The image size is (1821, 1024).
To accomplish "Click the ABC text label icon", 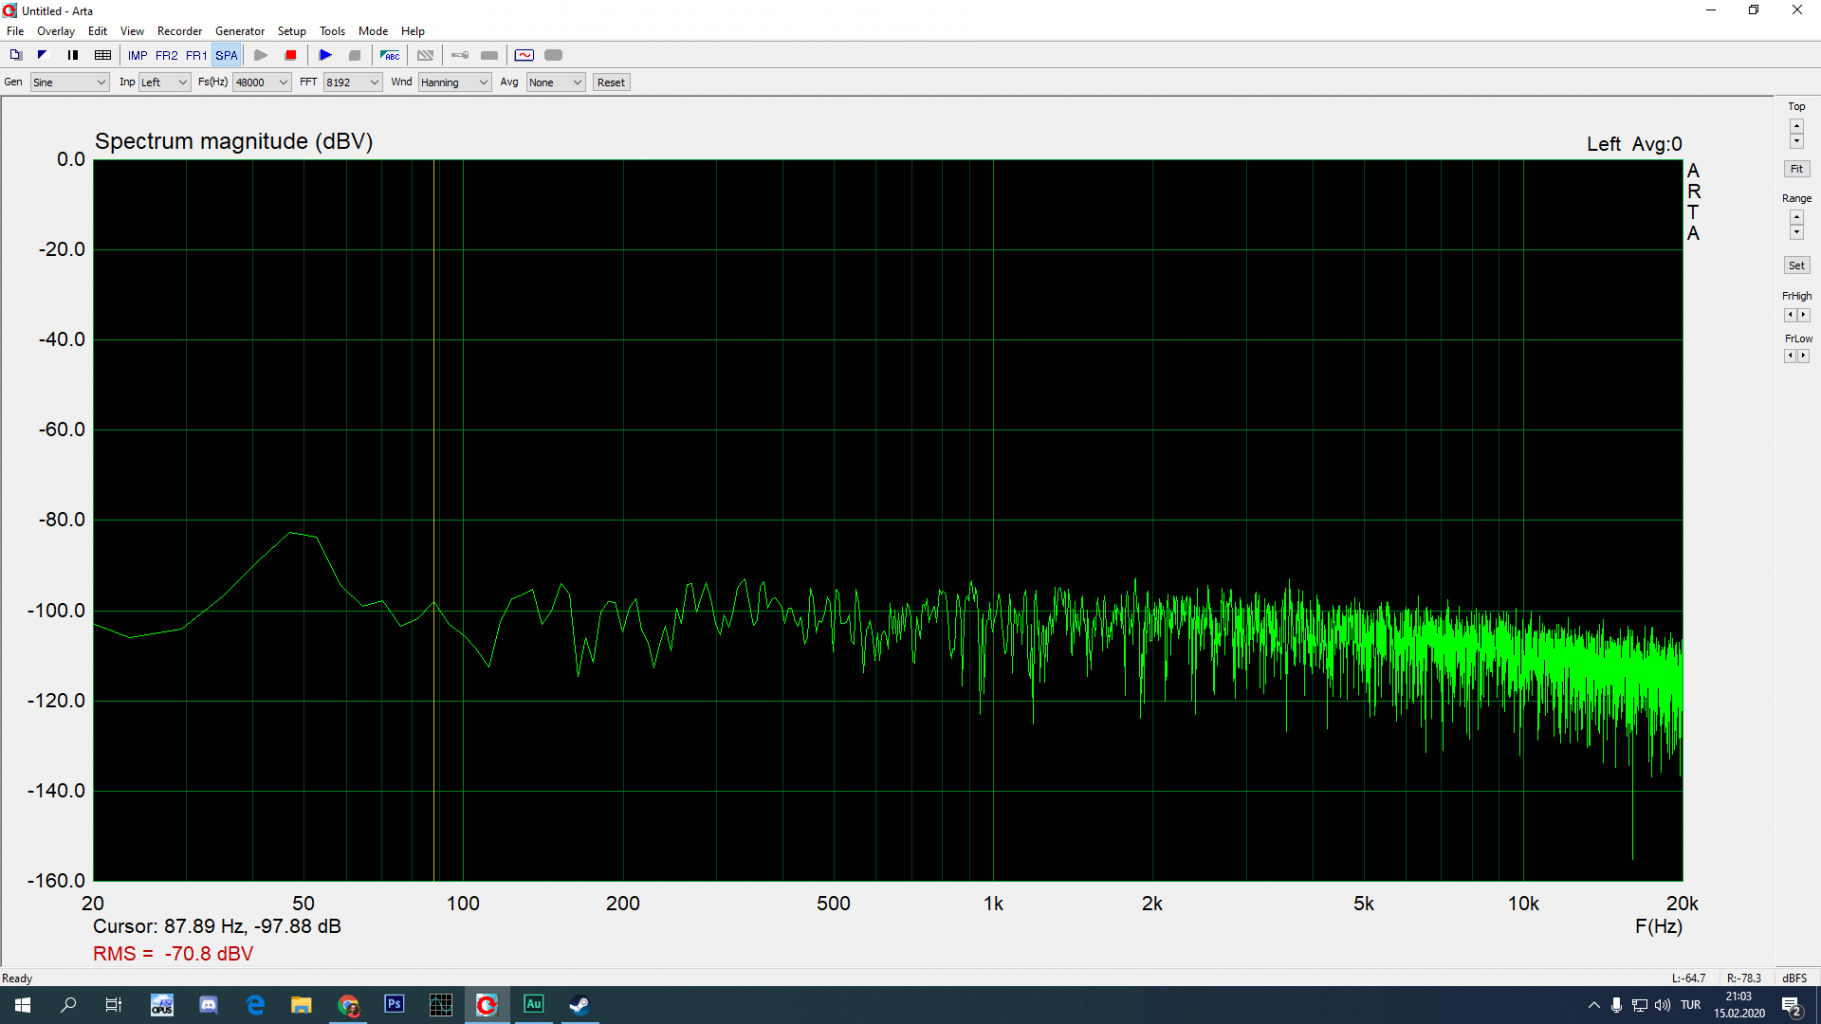I will [390, 55].
